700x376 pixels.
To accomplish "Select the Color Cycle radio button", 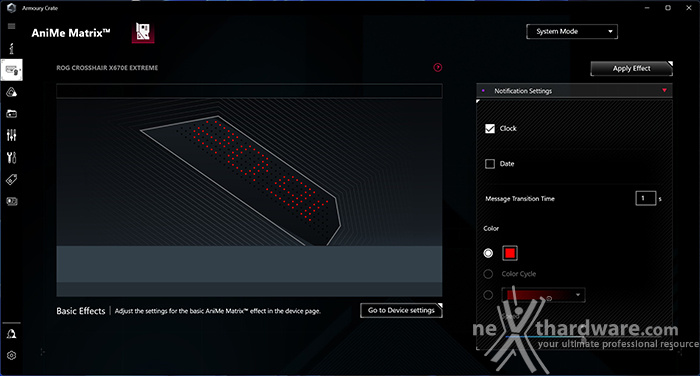I will (488, 274).
